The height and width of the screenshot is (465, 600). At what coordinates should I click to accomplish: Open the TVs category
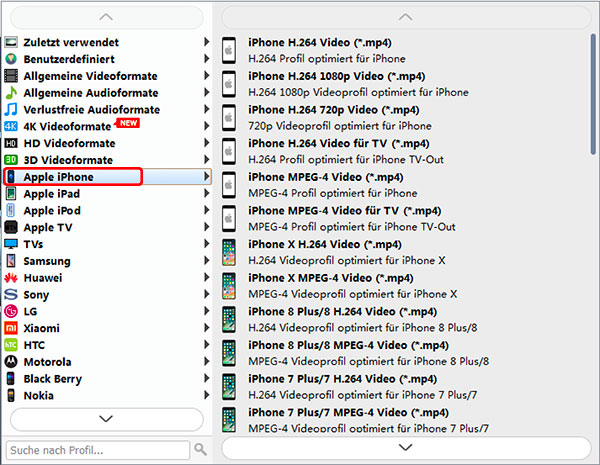(107, 244)
